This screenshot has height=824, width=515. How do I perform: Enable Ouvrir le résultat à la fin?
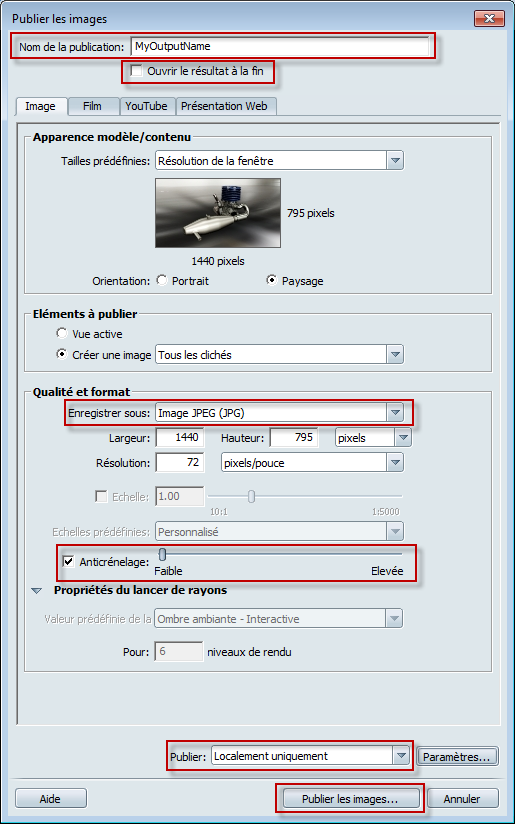pyautogui.click(x=137, y=70)
